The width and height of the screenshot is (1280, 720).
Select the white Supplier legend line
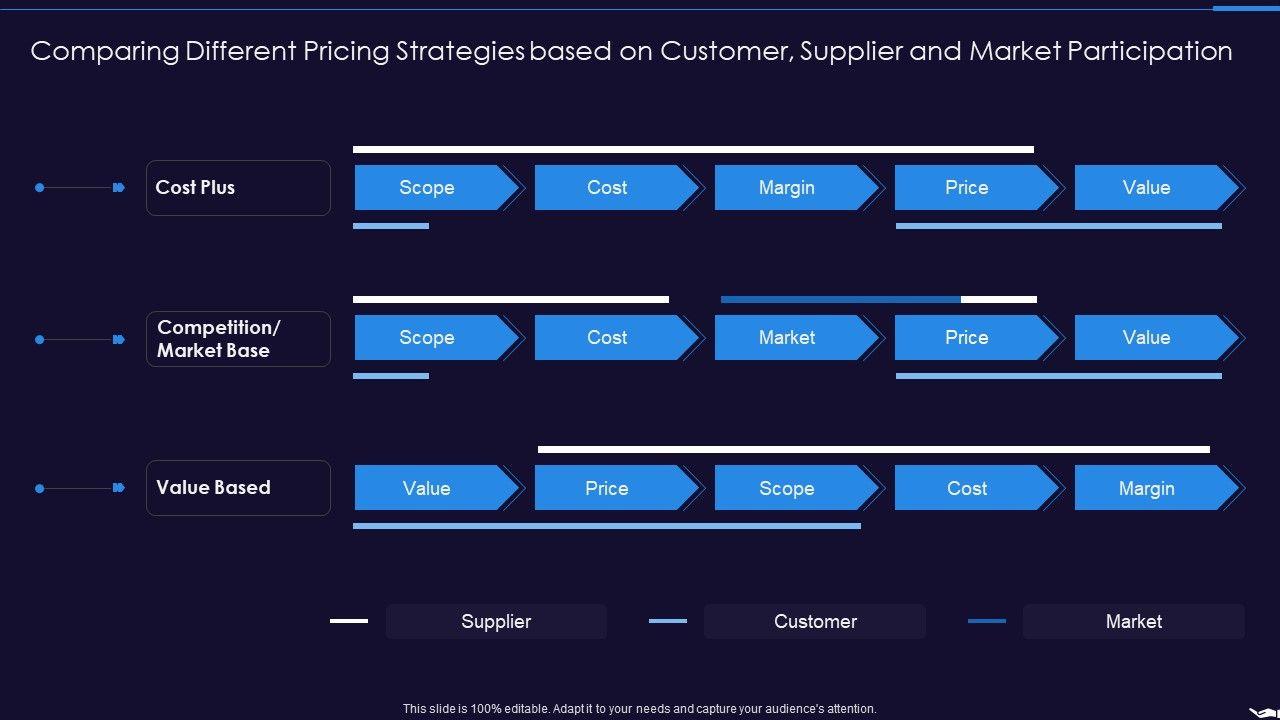point(349,621)
